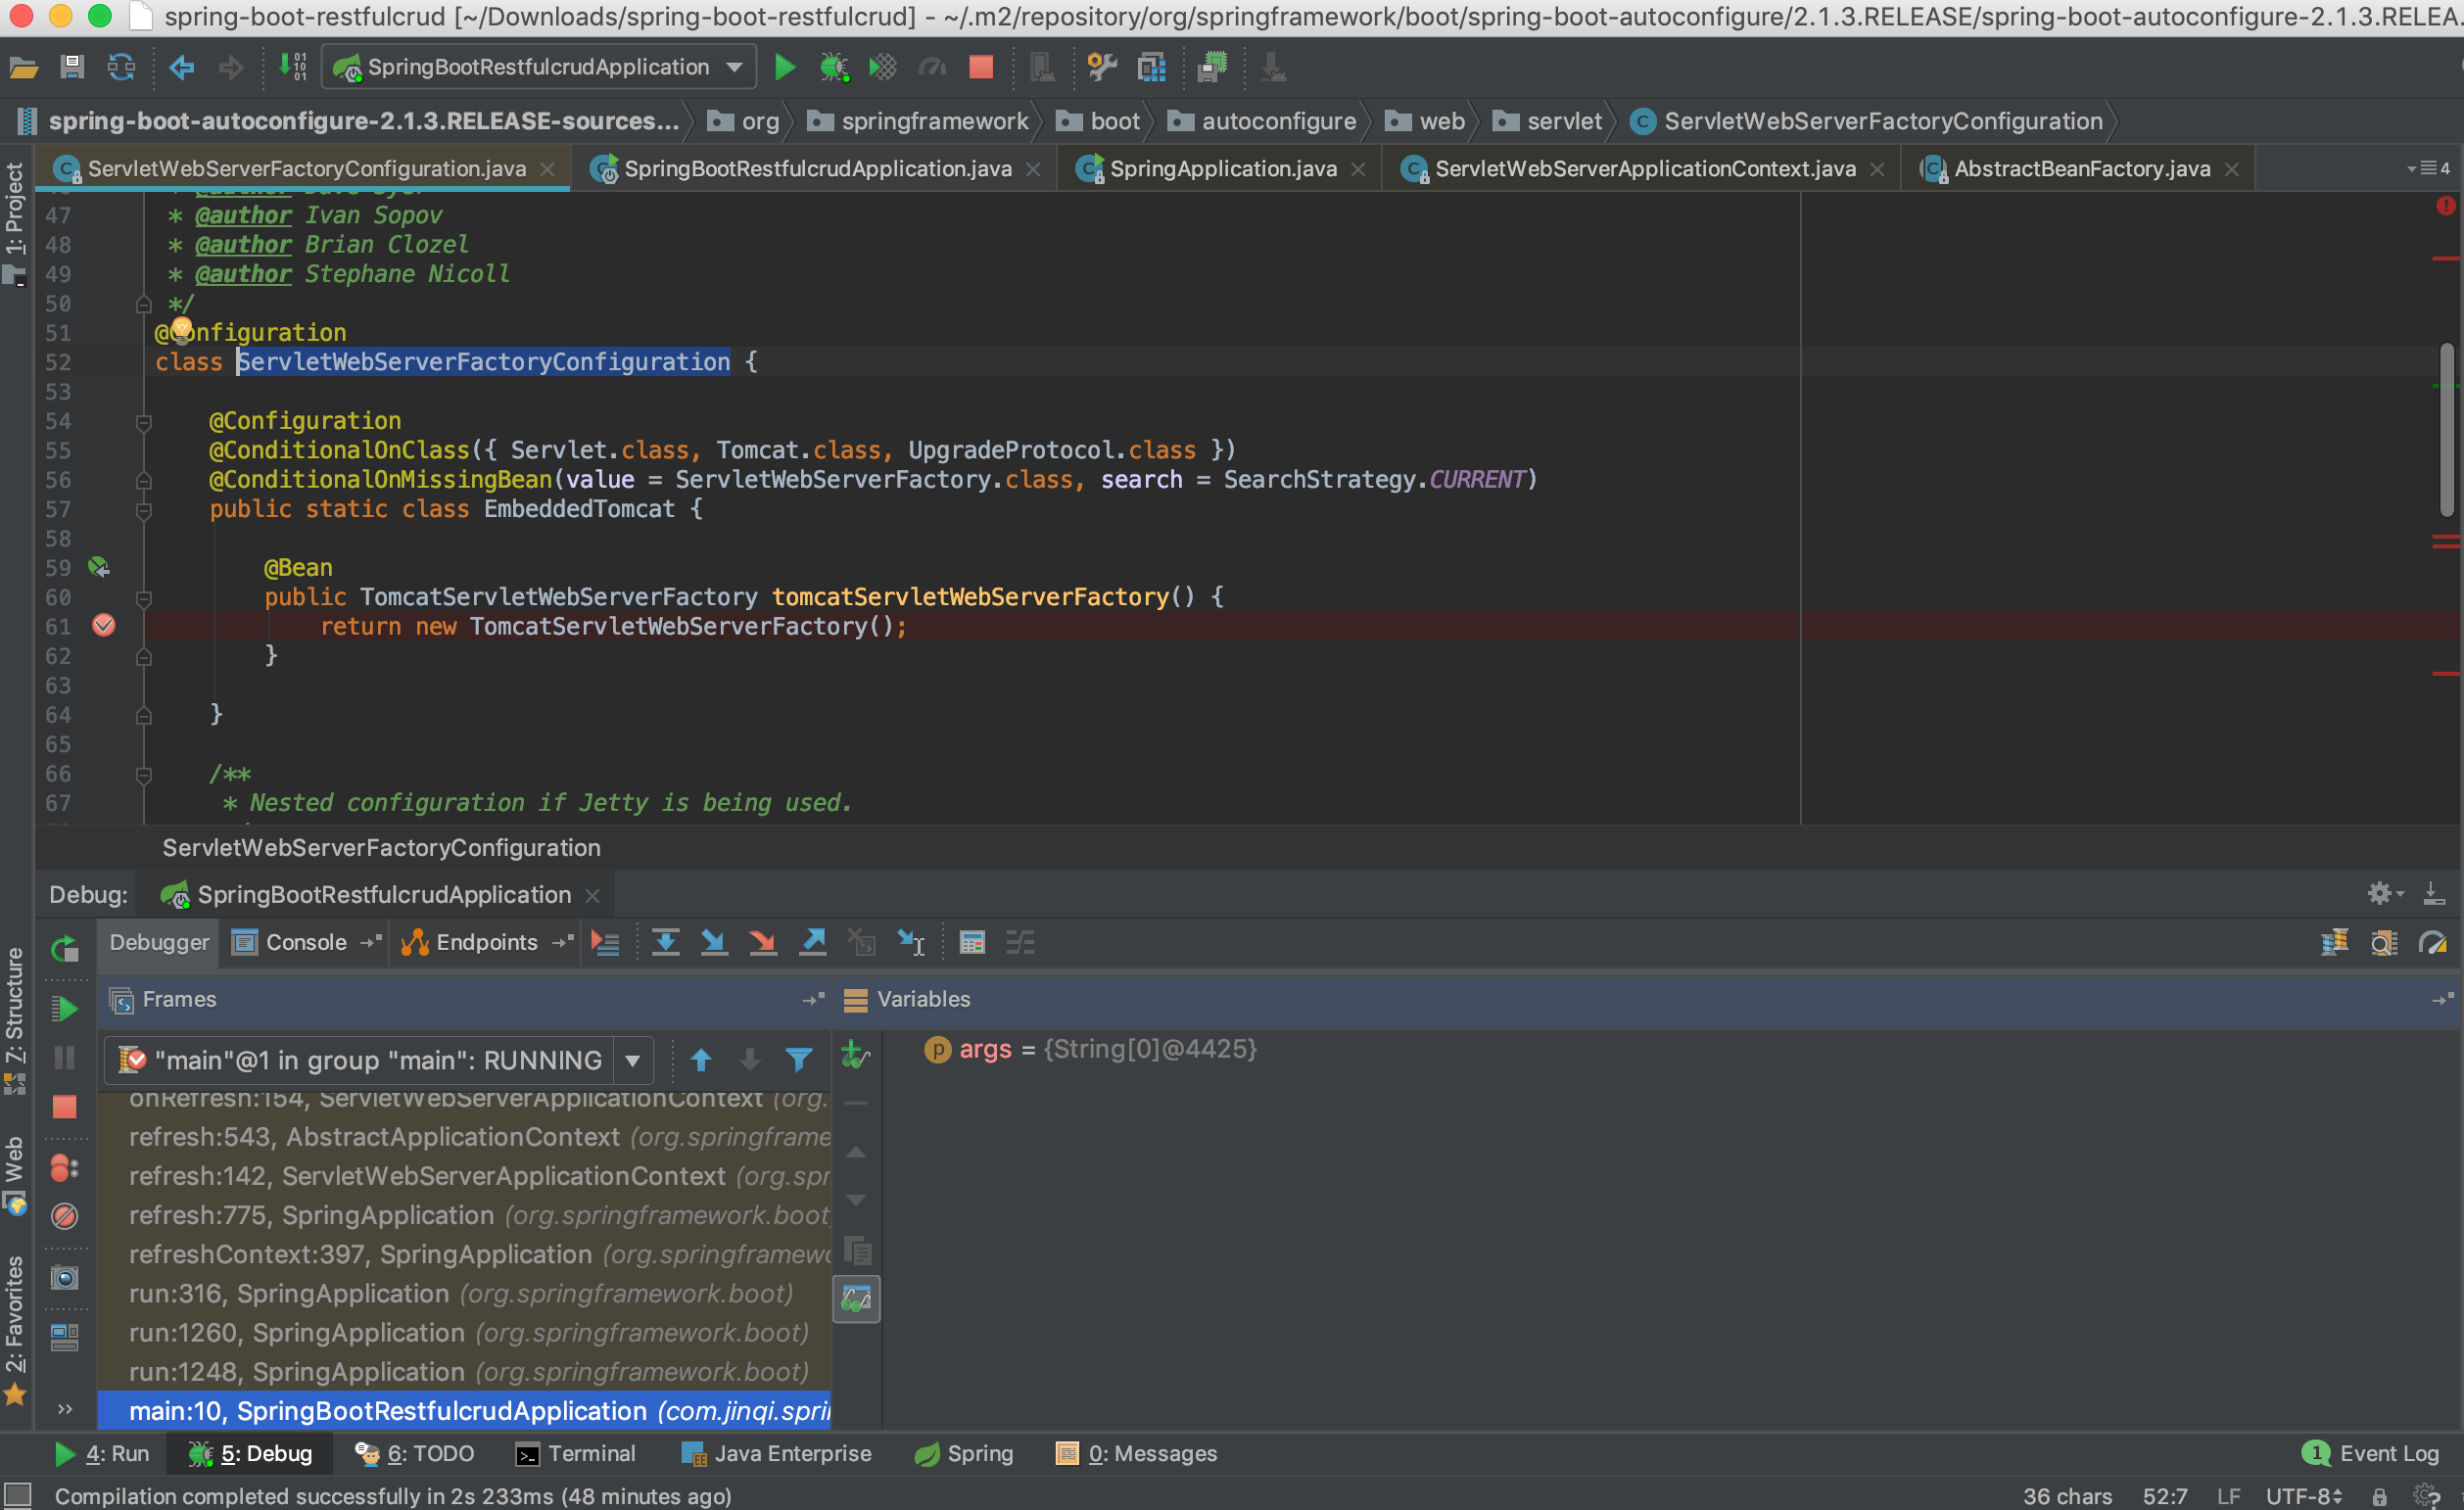Collapse the EmbeddedTomcat class fold on line 57
This screenshot has height=1510, width=2464.
click(x=143, y=510)
